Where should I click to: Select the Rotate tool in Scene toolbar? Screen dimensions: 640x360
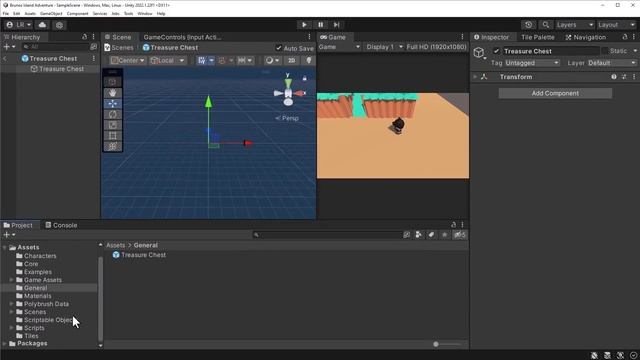[113, 114]
